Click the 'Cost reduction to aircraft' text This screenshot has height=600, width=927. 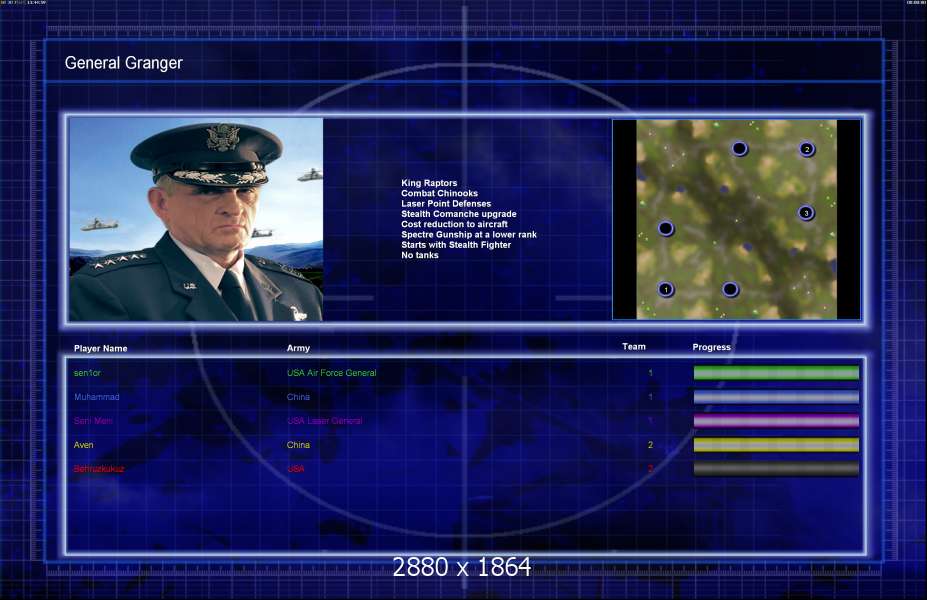tap(454, 224)
